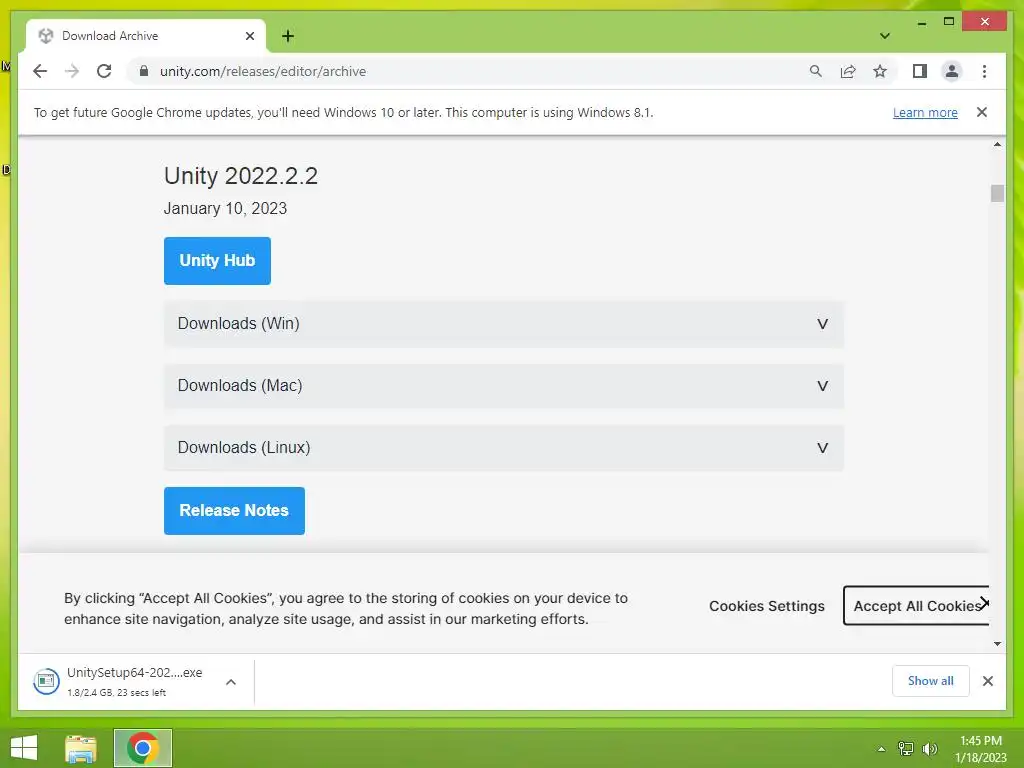Image resolution: width=1024 pixels, height=768 pixels.
Task: Click the Unity 2022.2.2 heading
Action: pyautogui.click(x=241, y=176)
